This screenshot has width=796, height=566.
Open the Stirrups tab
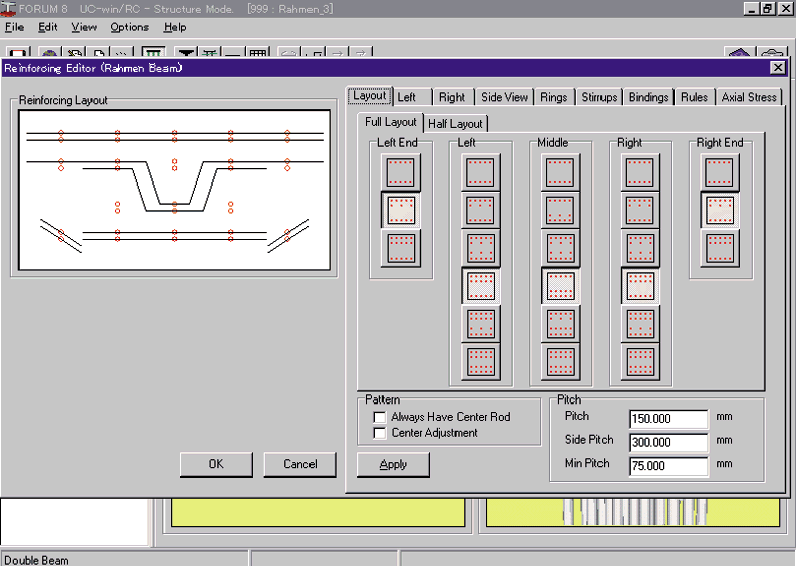pos(599,97)
